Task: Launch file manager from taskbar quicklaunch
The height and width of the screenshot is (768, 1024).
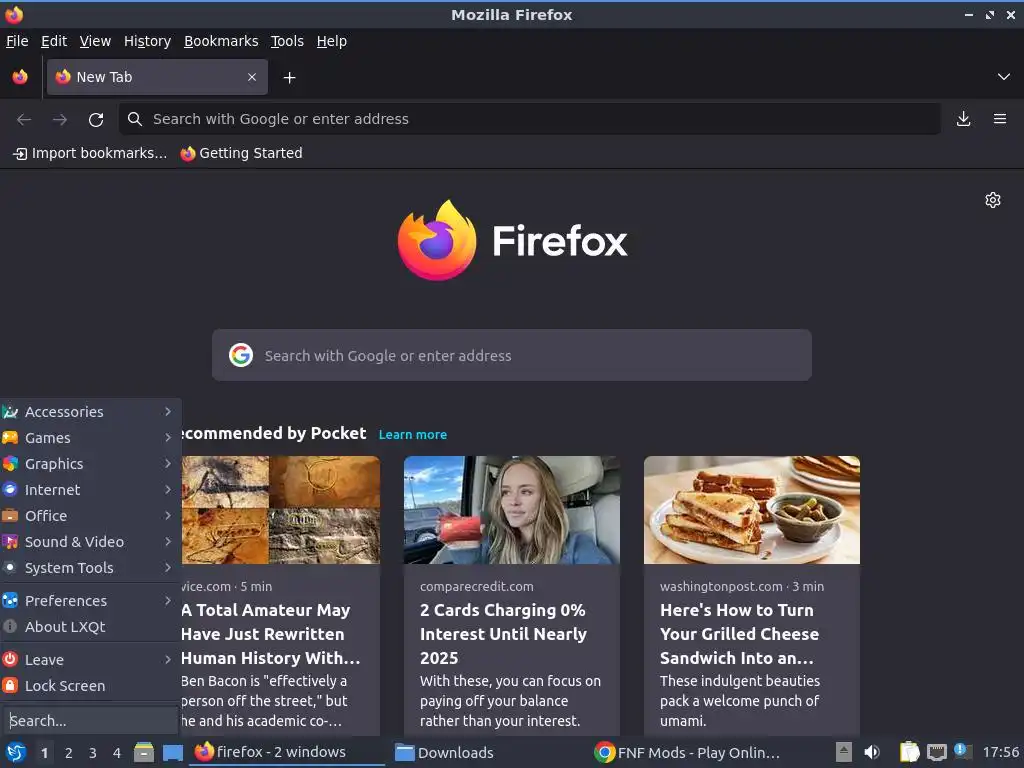Action: (x=144, y=752)
